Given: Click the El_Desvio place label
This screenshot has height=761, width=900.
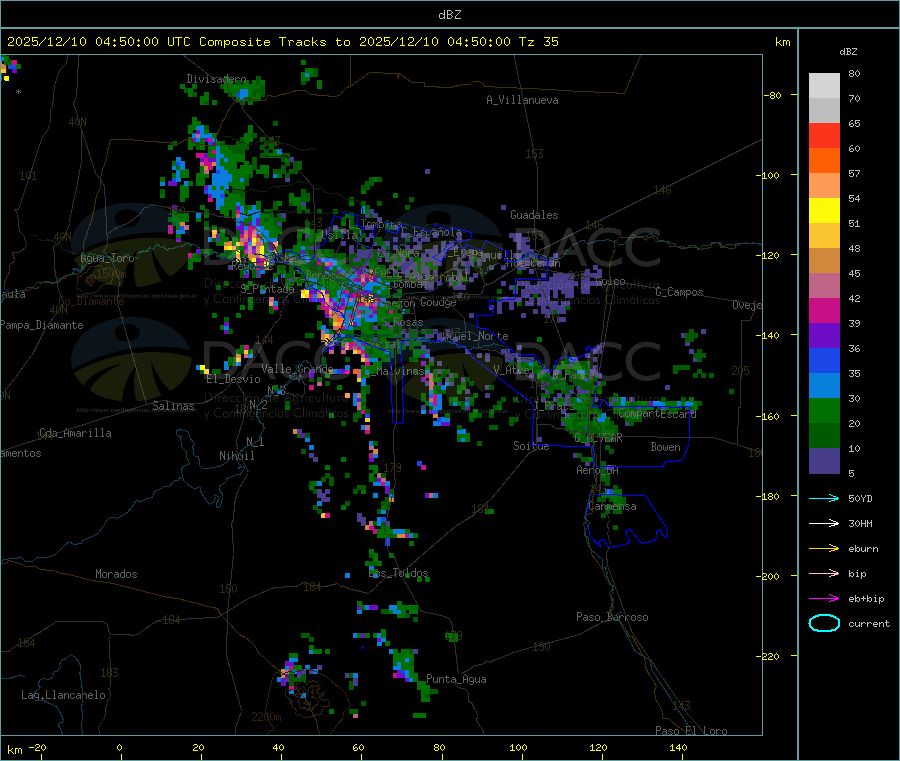Looking at the screenshot, I should (x=234, y=379).
